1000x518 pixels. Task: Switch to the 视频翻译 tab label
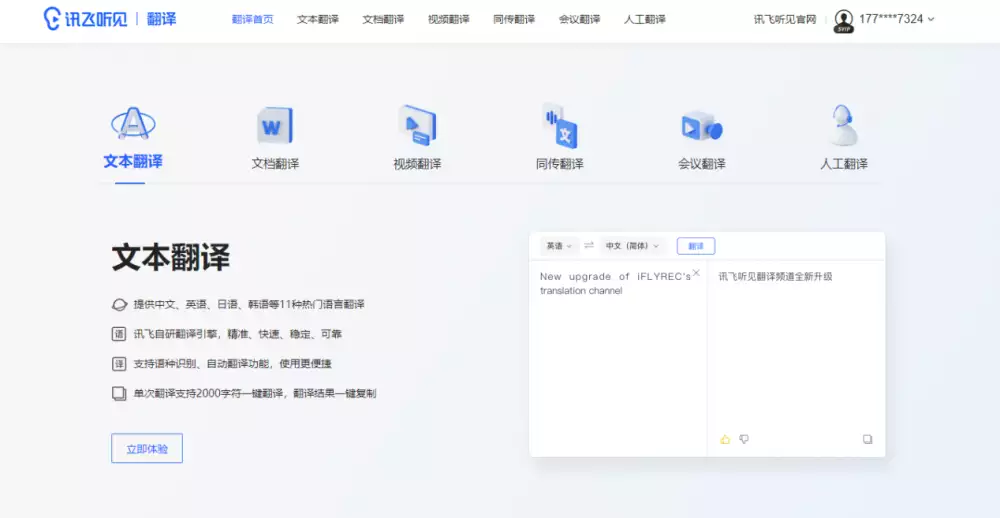click(x=417, y=164)
